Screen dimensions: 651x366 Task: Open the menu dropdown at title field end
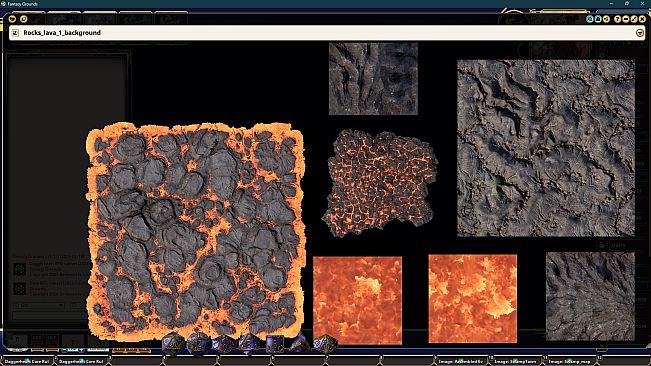click(x=640, y=33)
